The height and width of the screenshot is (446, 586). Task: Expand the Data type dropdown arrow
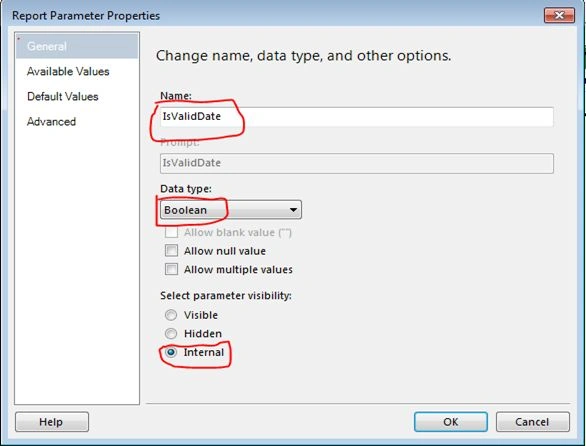pyautogui.click(x=293, y=210)
